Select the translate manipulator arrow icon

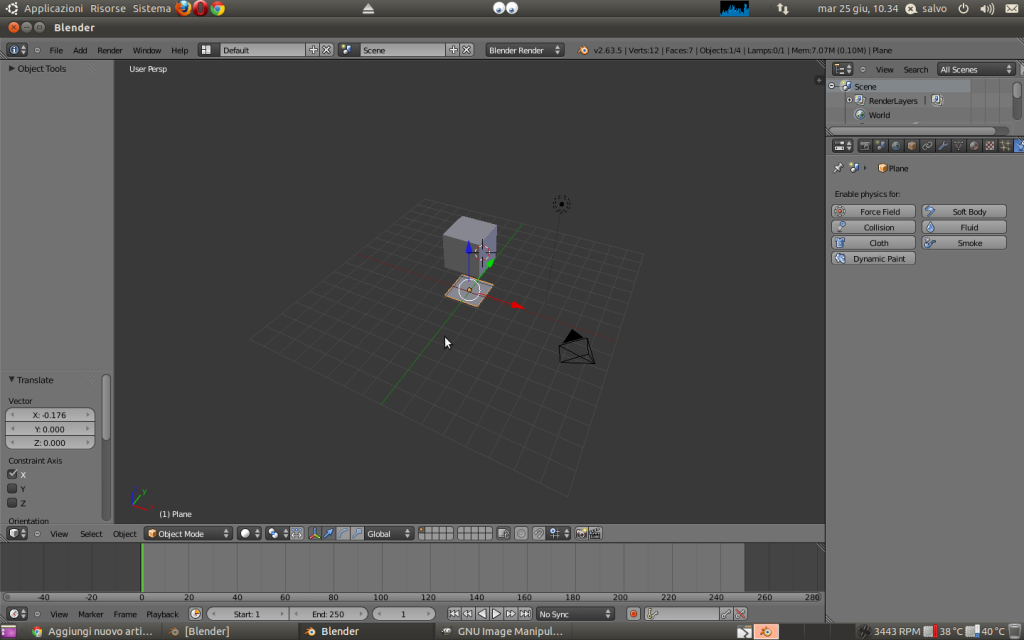pyautogui.click(x=328, y=534)
